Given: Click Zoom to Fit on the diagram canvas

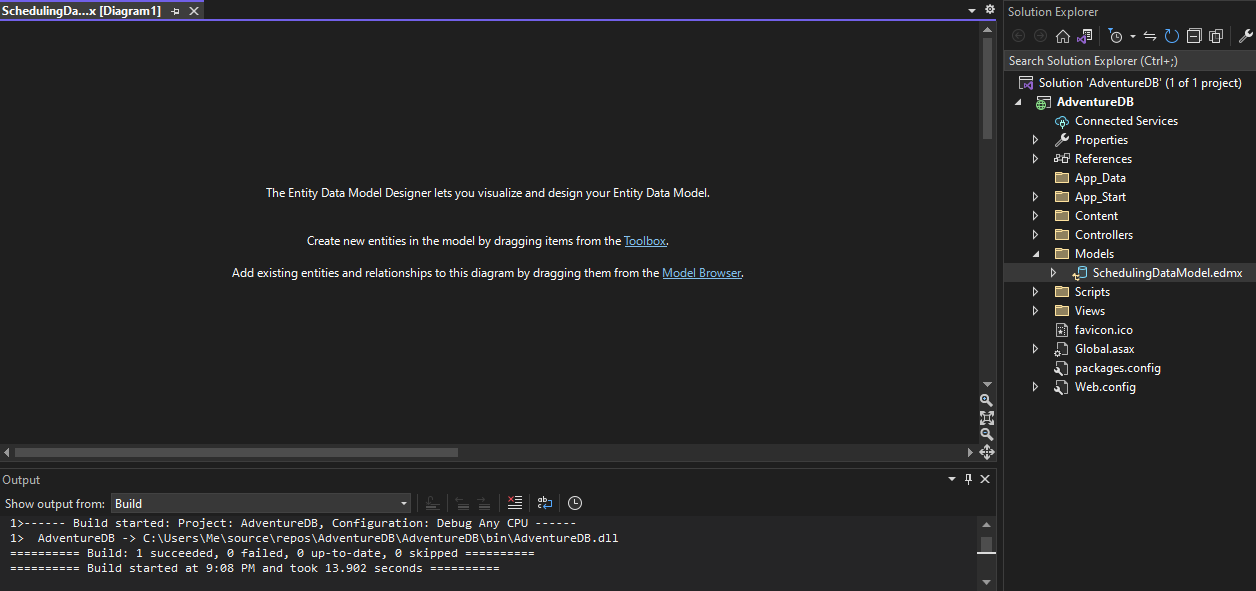Looking at the screenshot, I should 986,417.
